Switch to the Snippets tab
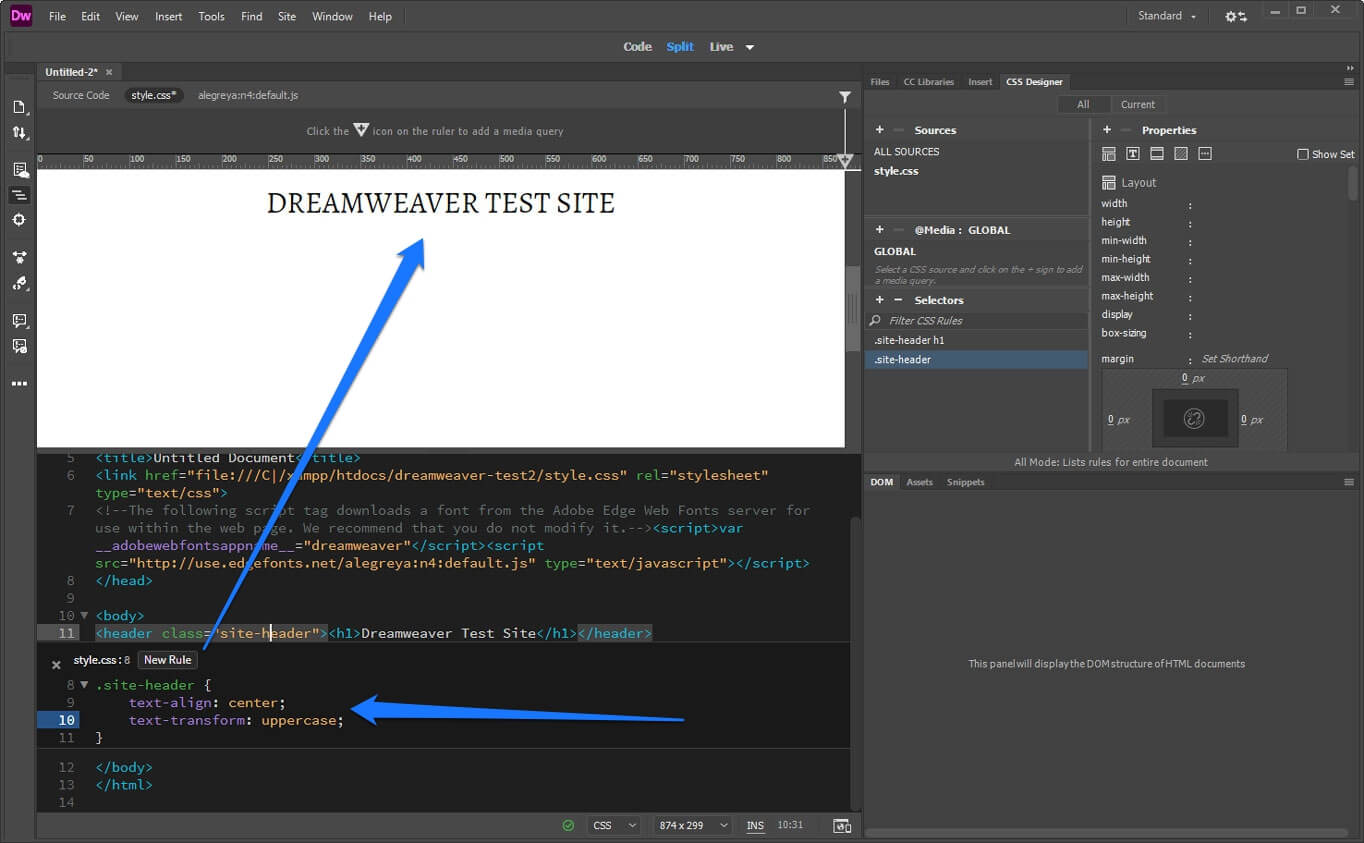 965,481
